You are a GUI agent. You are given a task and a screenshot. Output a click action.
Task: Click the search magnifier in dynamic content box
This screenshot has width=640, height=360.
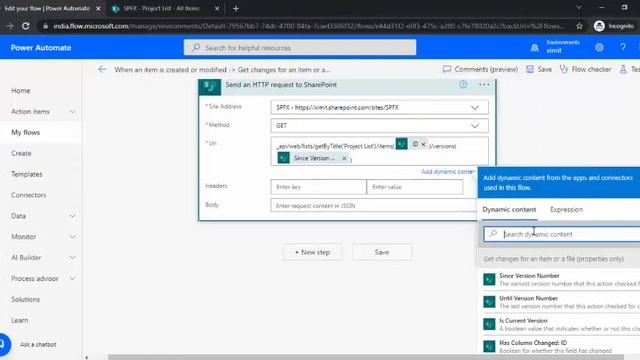pos(493,233)
